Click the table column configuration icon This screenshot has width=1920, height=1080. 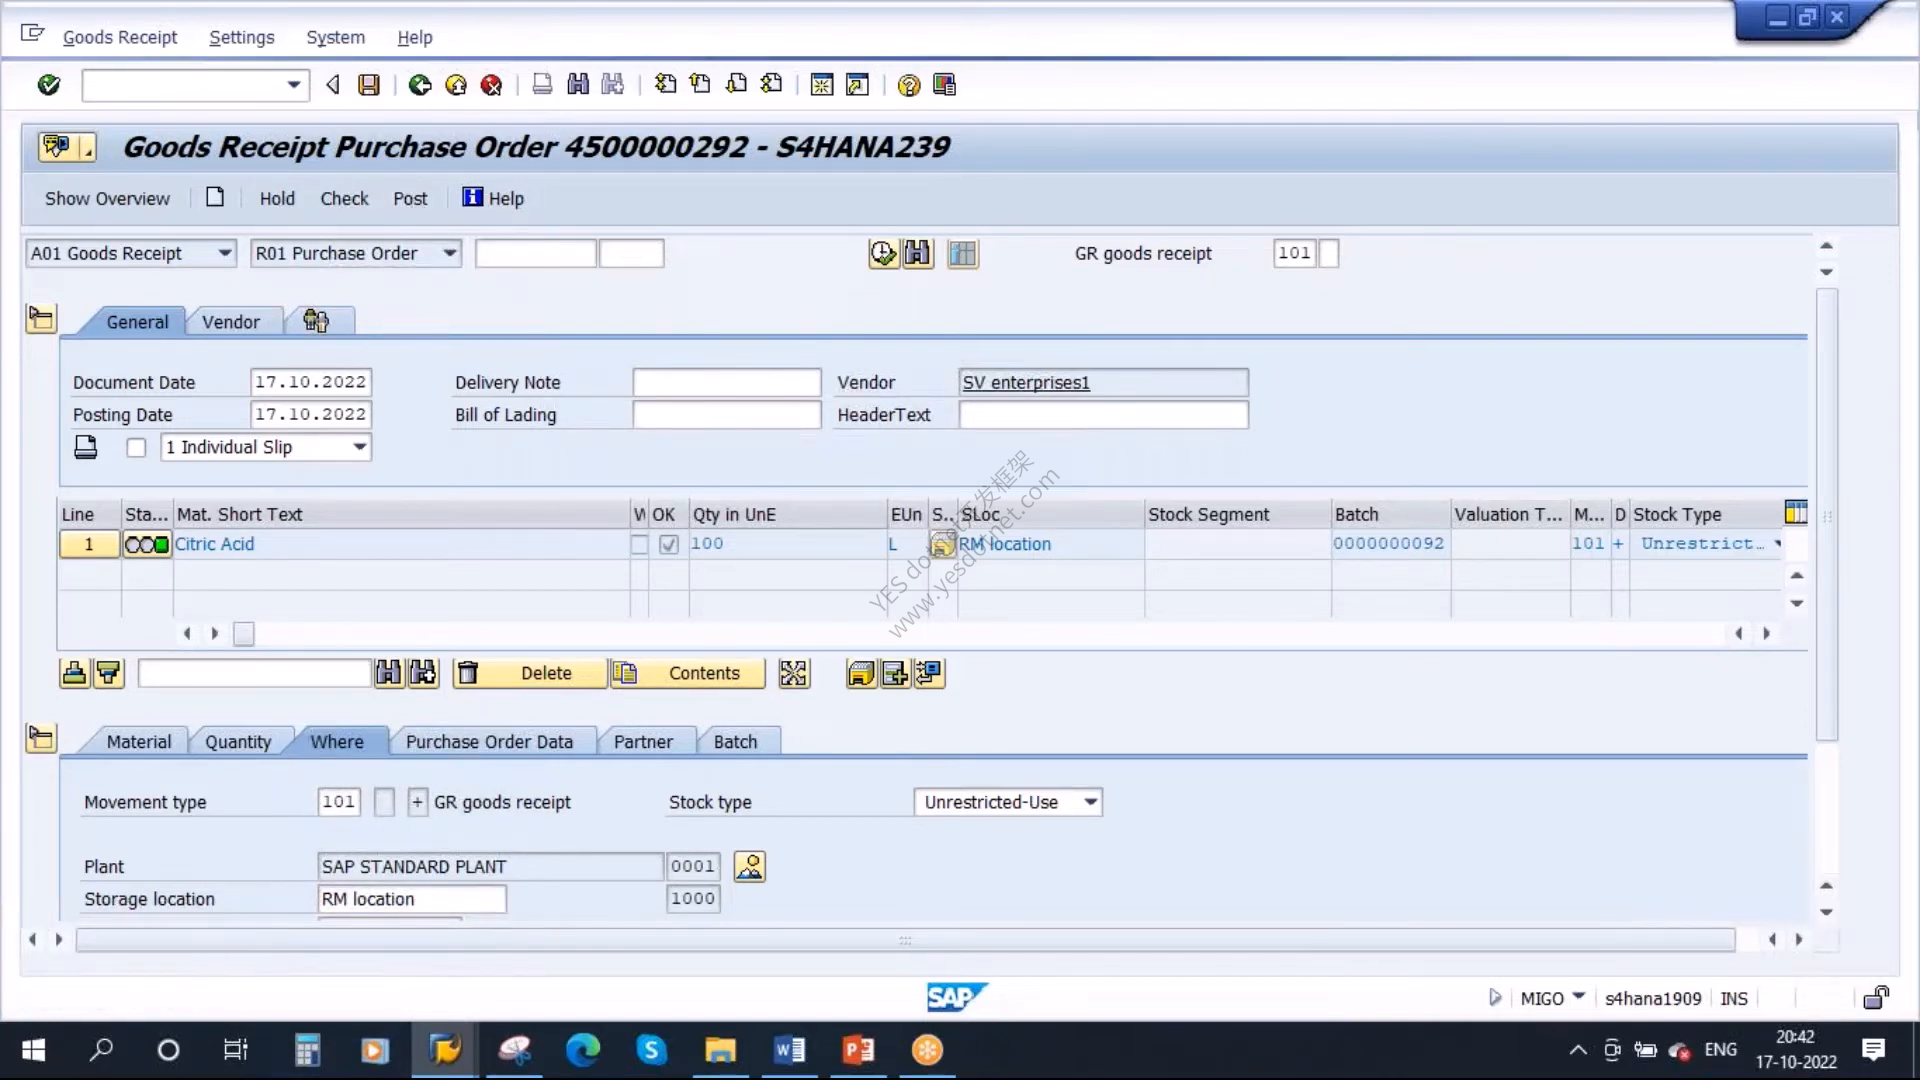1796,513
